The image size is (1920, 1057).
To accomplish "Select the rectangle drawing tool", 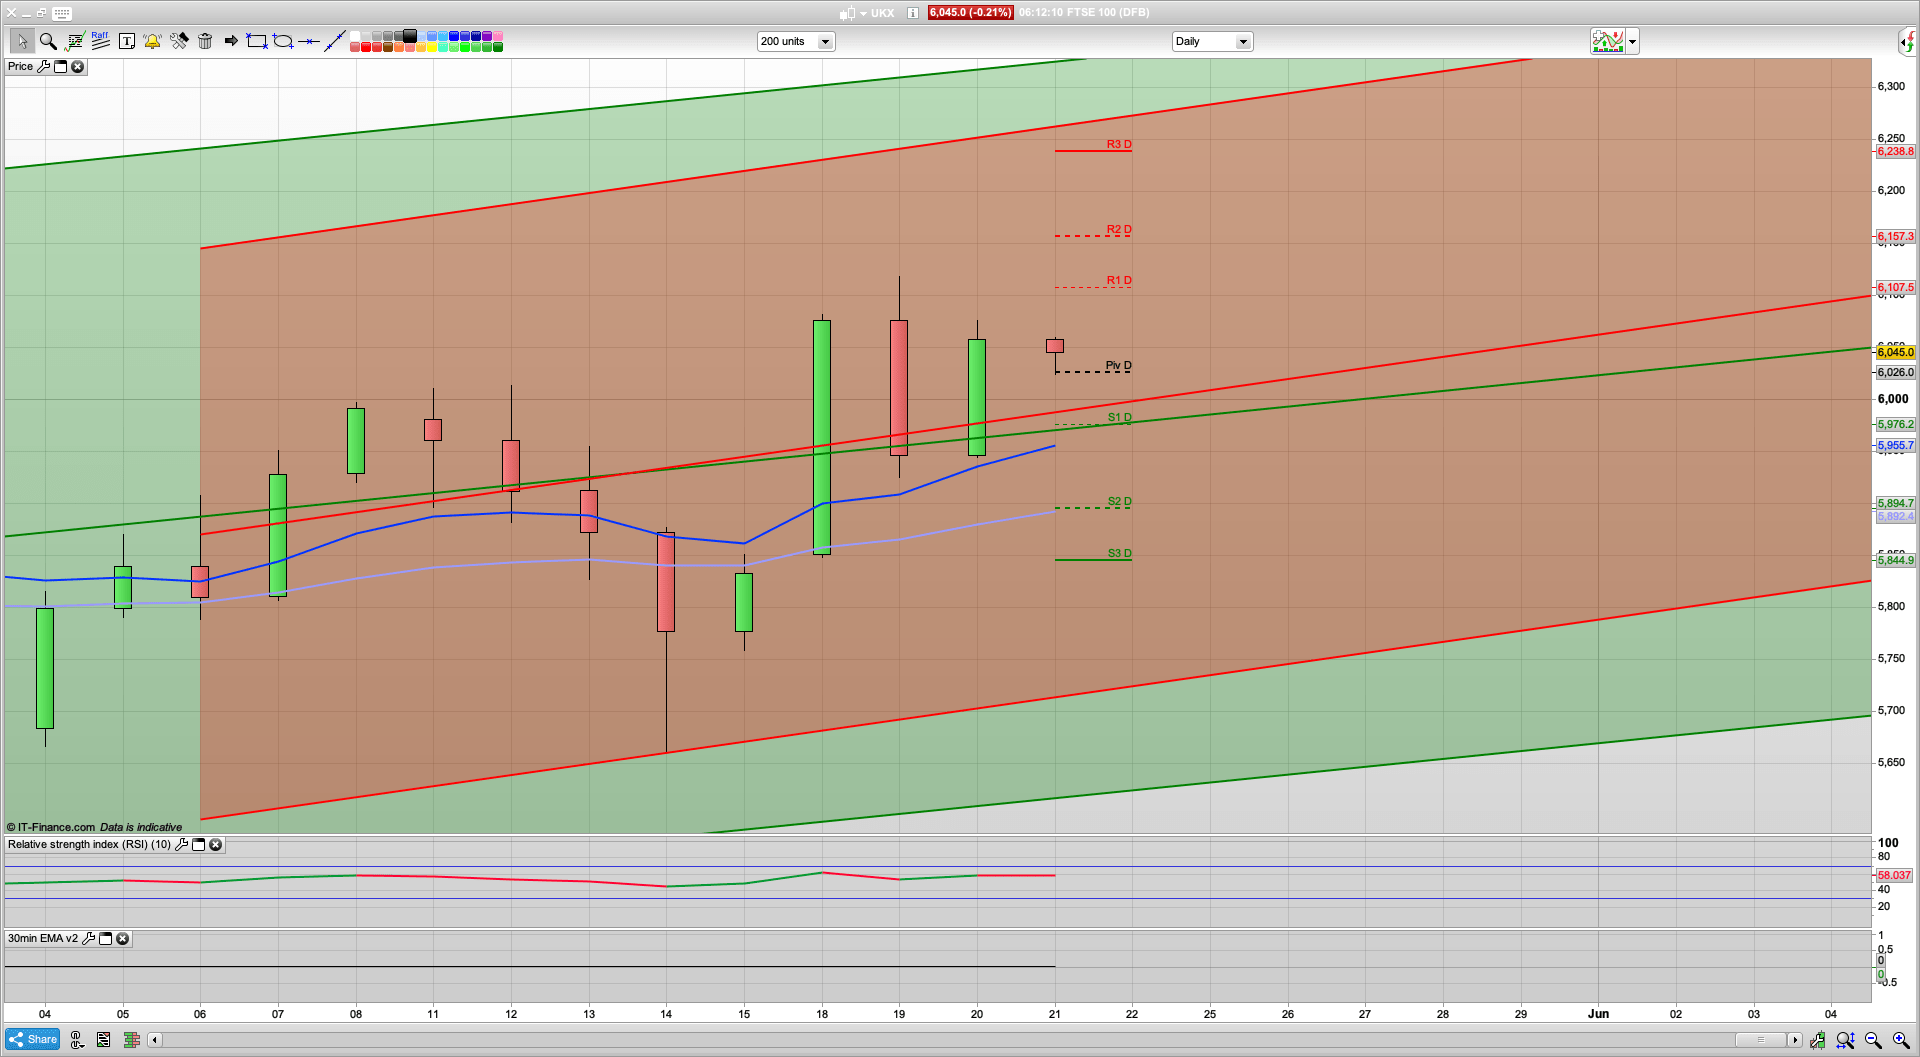I will 257,41.
